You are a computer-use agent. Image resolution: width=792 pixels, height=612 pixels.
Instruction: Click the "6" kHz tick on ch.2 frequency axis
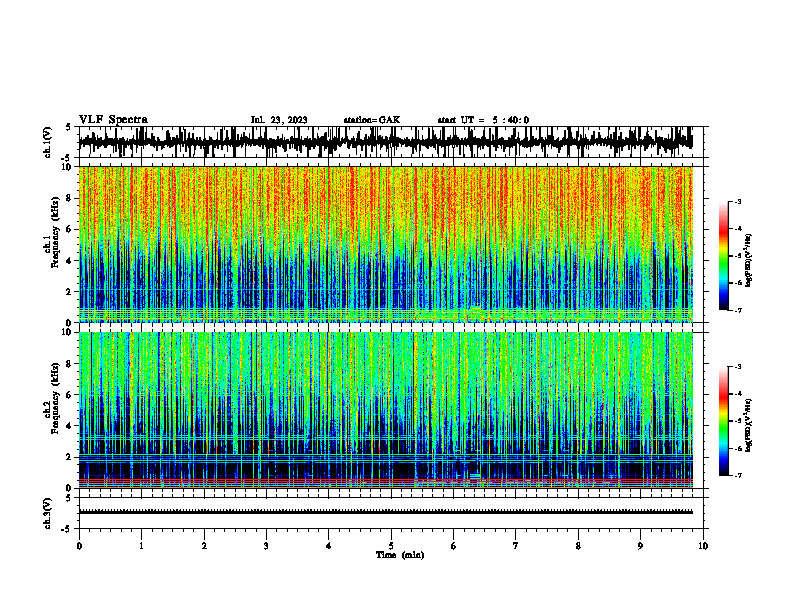[70, 395]
